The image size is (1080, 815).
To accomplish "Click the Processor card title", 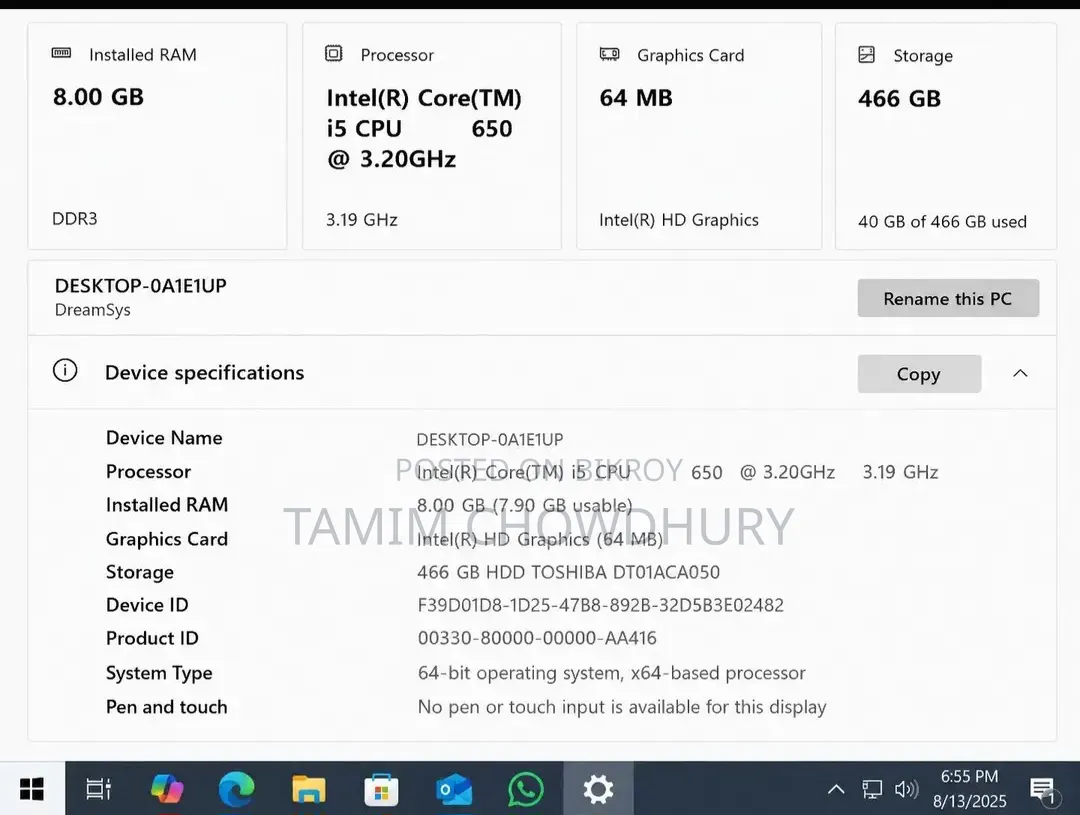I will (x=397, y=55).
